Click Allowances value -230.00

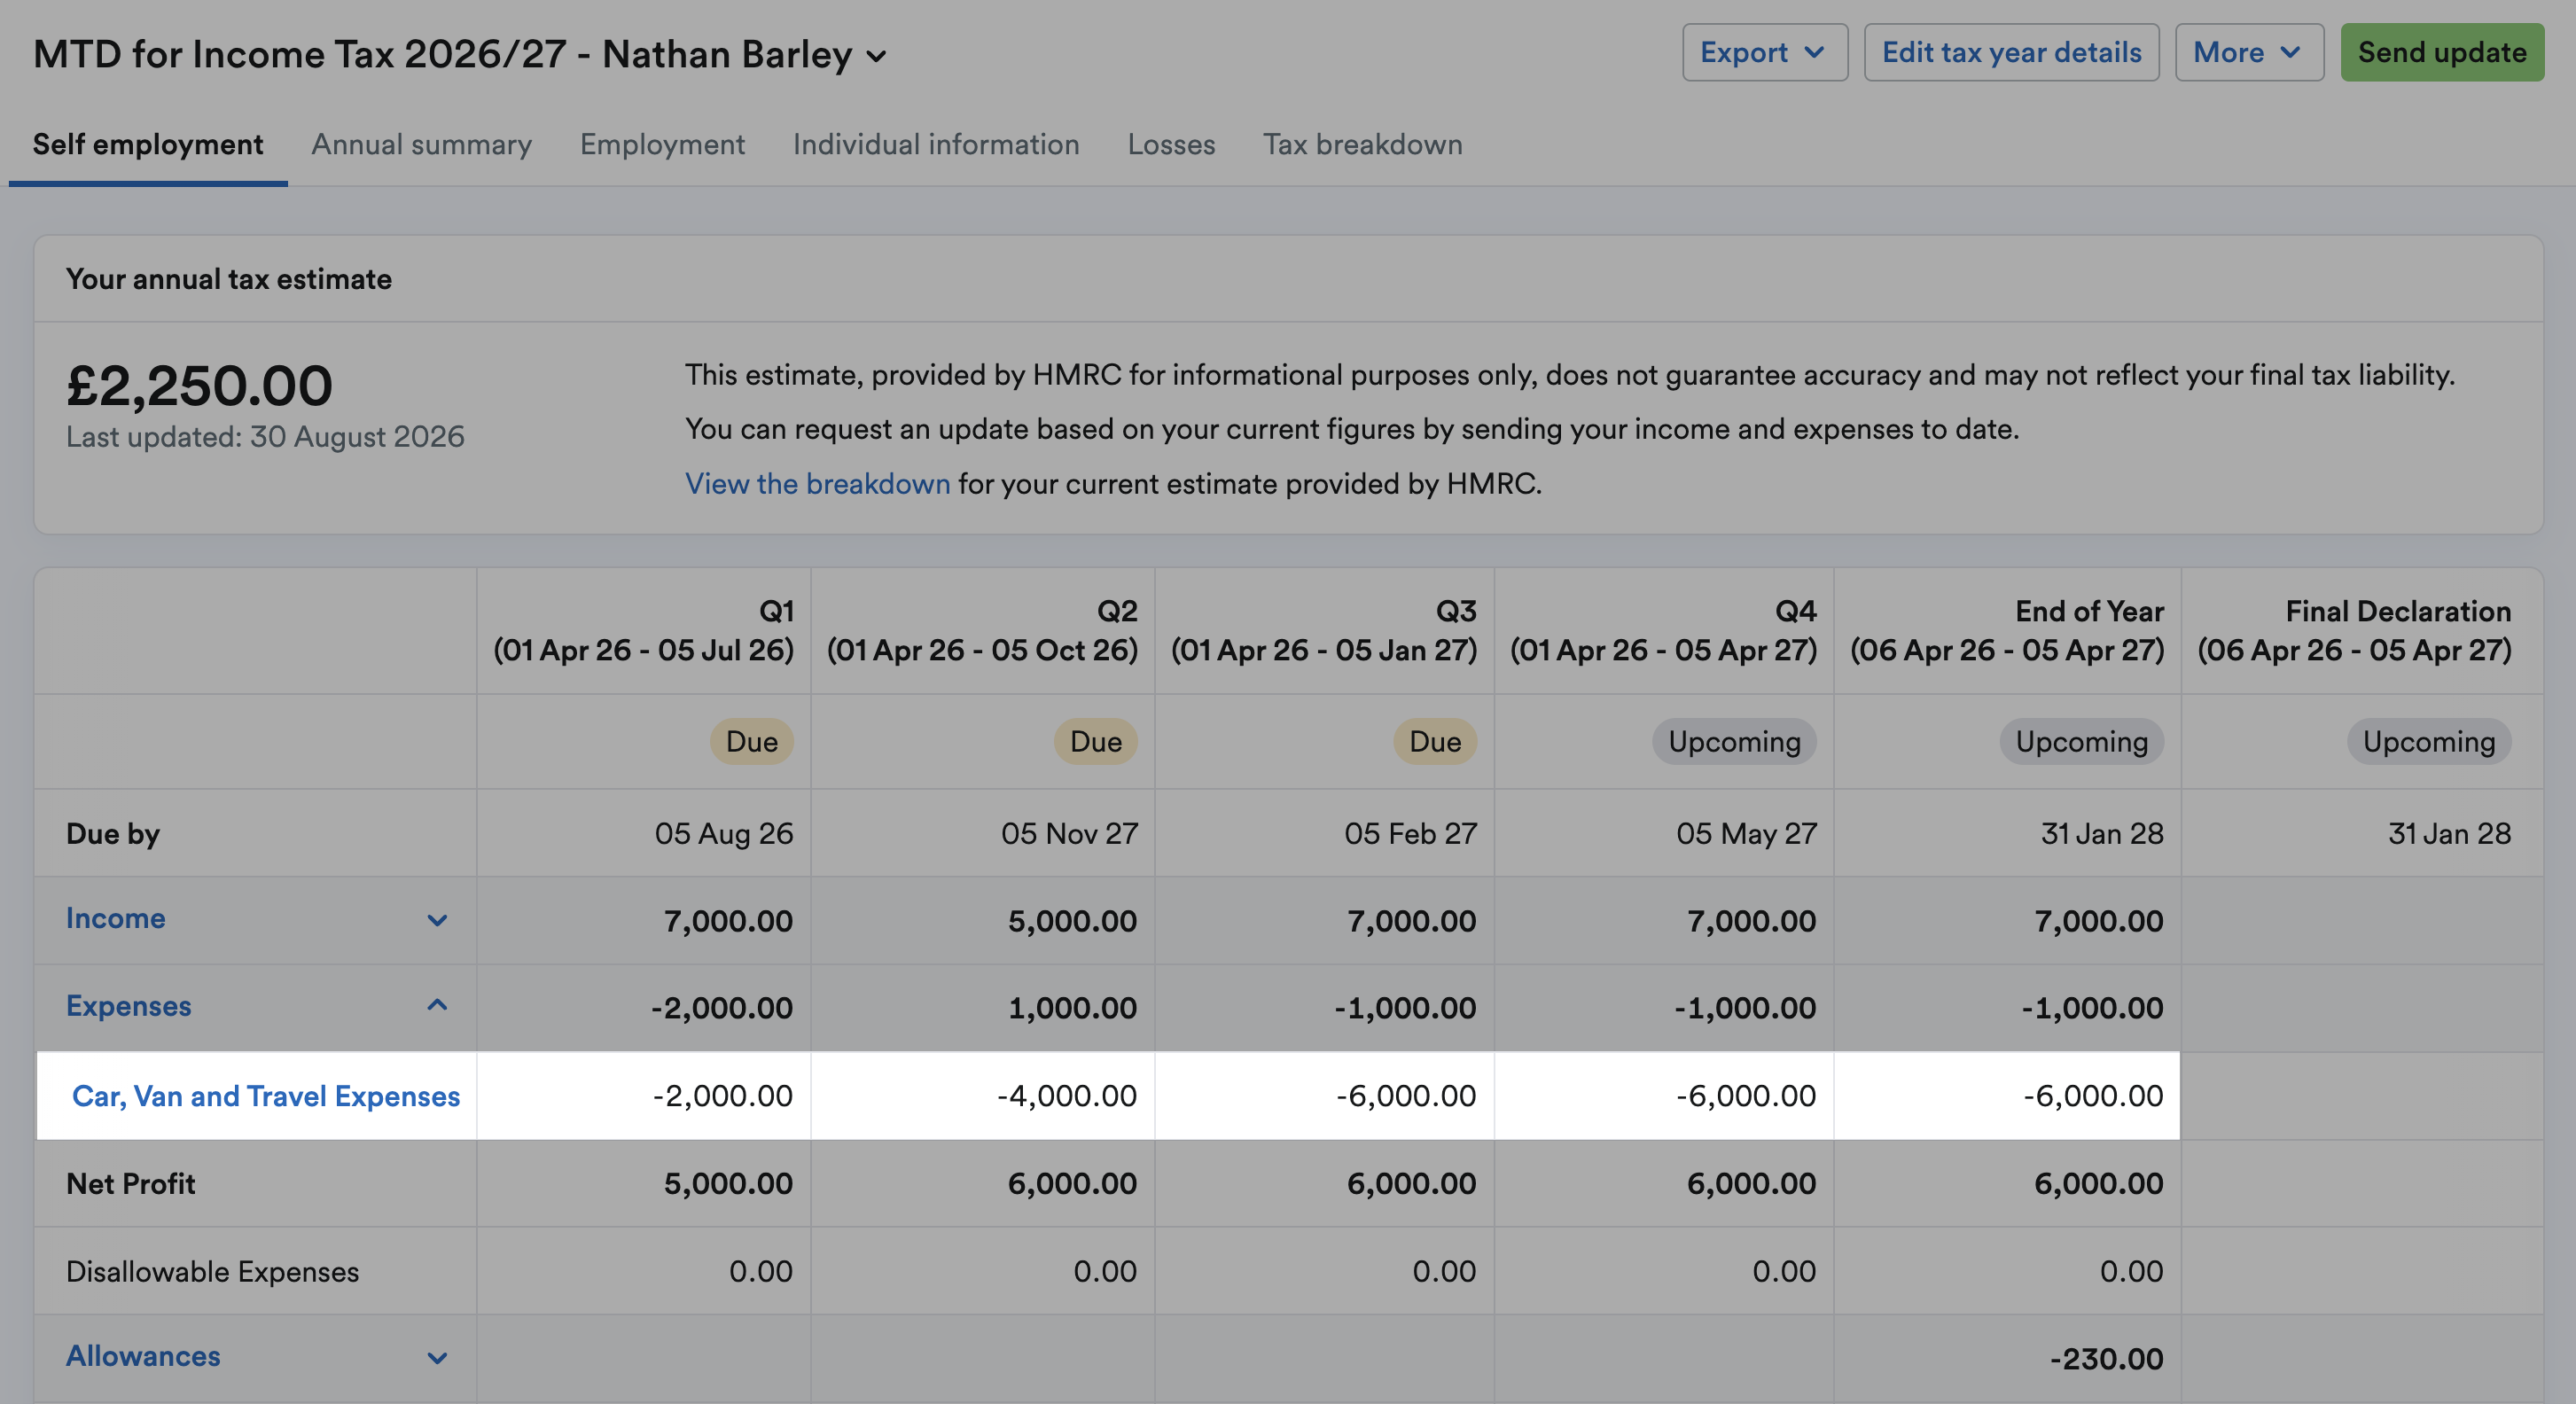pos(2107,1359)
